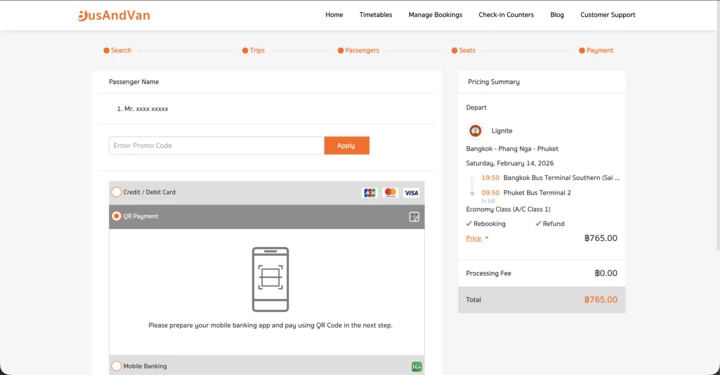Click the JCB card icon
720x375 pixels.
pos(370,193)
